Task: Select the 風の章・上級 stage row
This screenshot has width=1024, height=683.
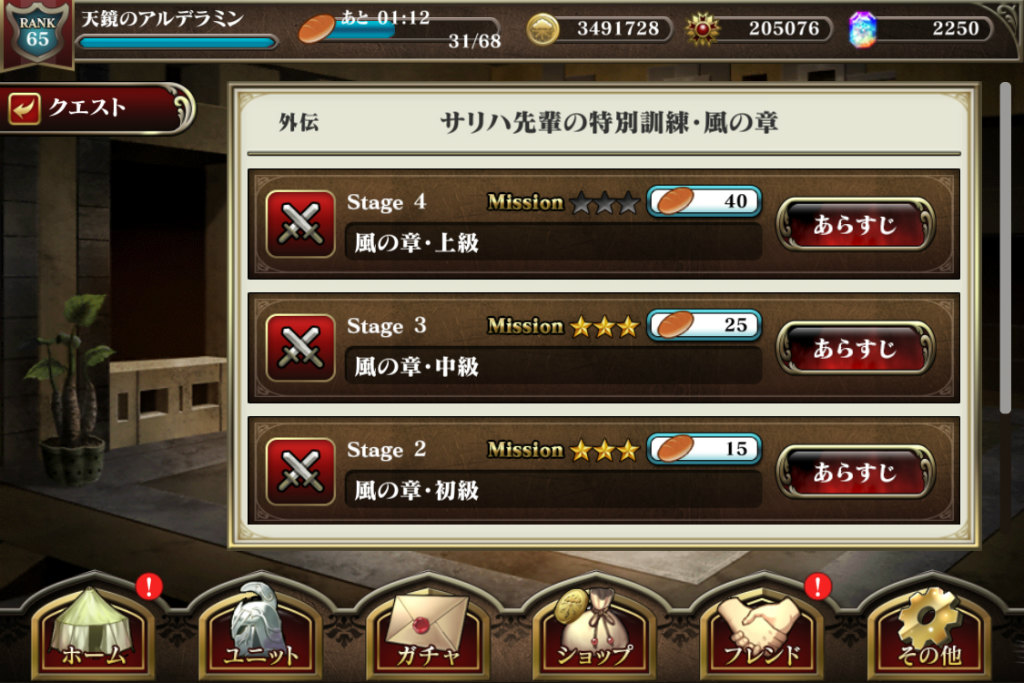Action: [603, 224]
